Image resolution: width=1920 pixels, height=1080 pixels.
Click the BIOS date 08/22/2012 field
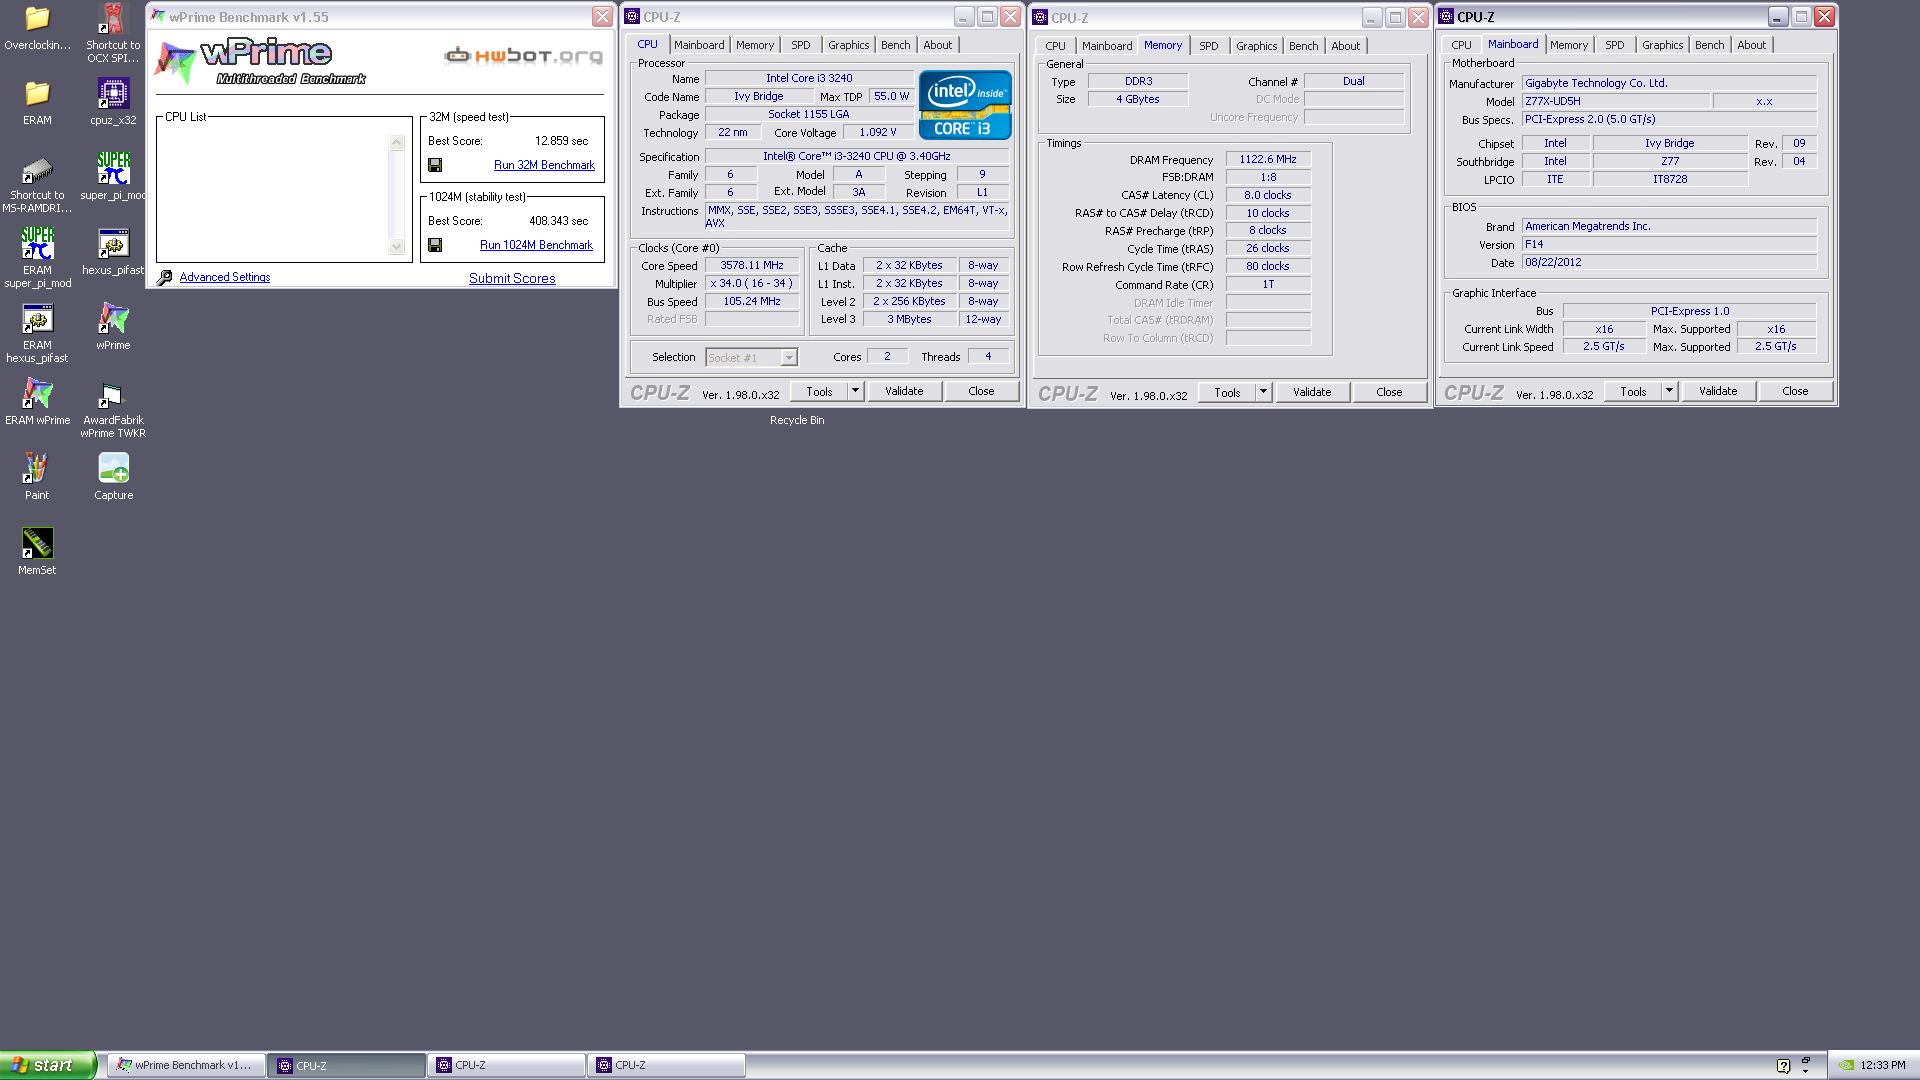point(1669,262)
